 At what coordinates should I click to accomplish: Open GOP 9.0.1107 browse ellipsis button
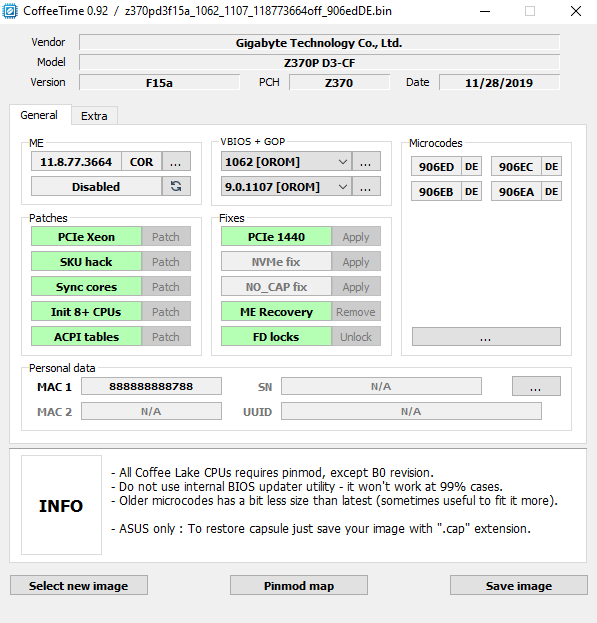(366, 186)
